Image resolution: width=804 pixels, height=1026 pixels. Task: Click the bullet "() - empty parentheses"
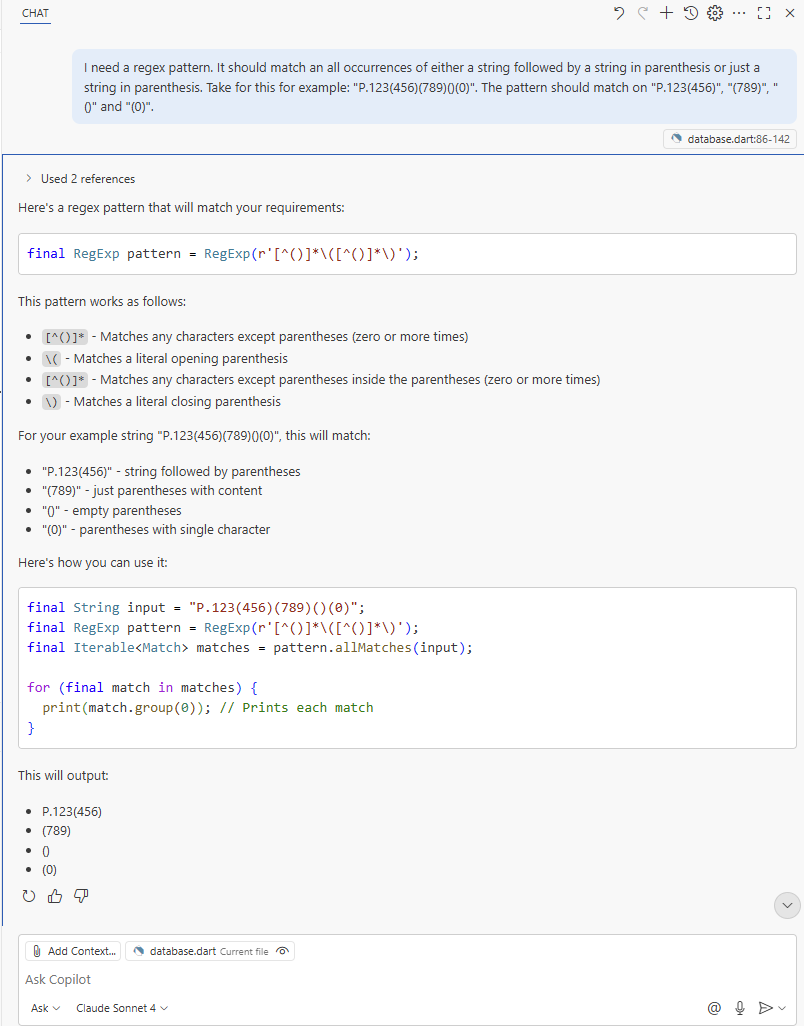[x=112, y=510]
